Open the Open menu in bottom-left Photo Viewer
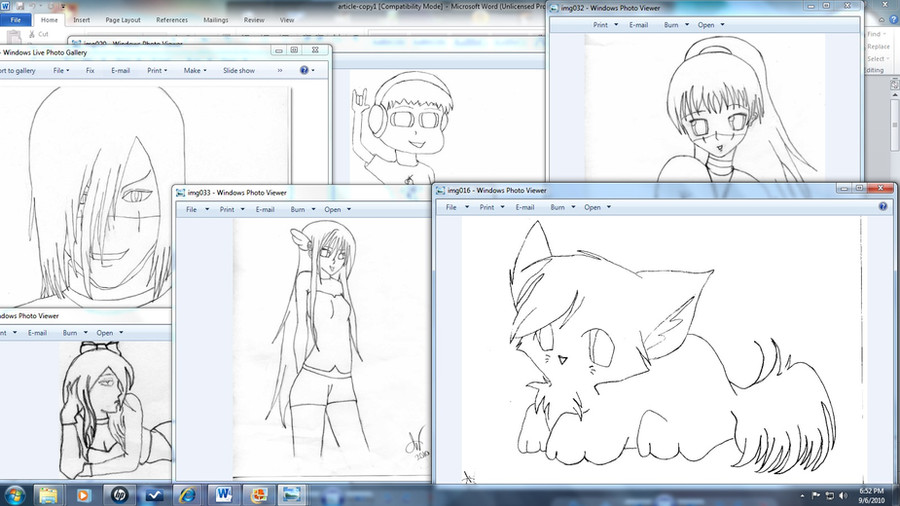Viewport: 900px width, 506px height. pyautogui.click(x=110, y=333)
